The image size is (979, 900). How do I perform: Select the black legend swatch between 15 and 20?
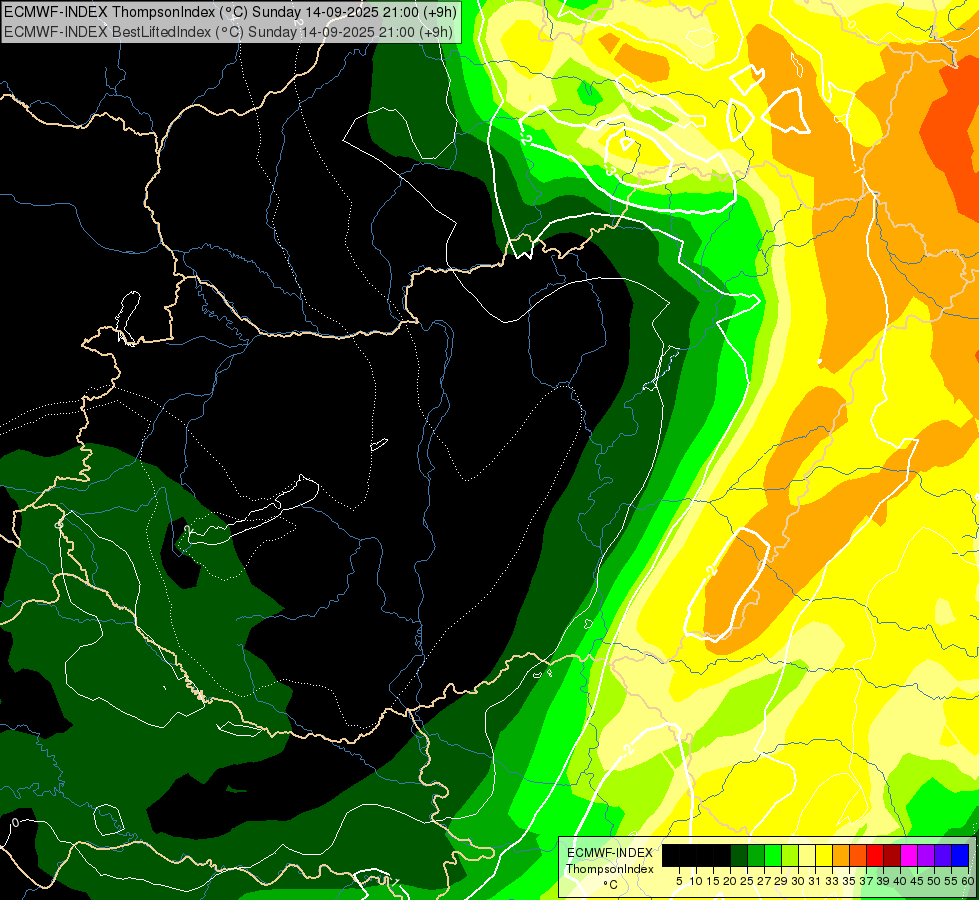point(722,855)
